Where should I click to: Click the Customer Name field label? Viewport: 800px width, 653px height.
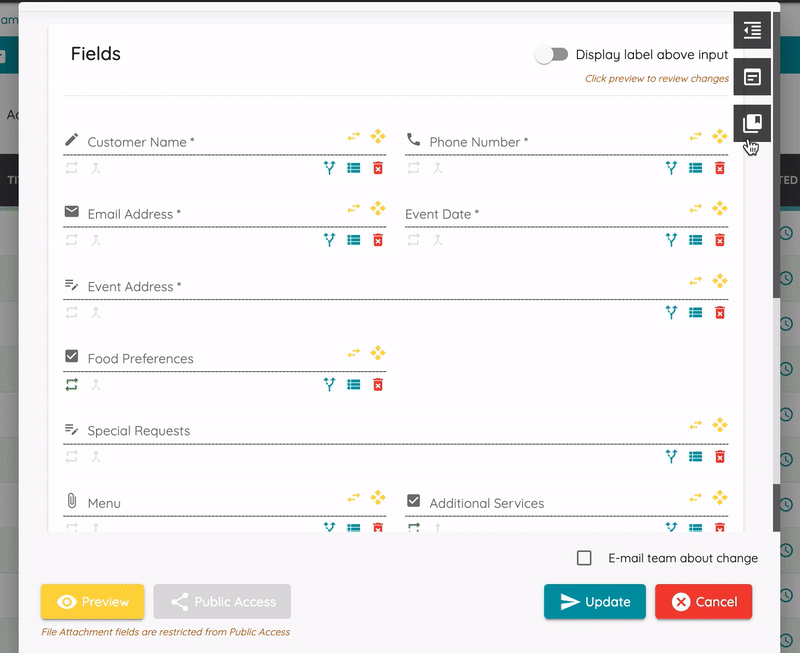click(141, 142)
